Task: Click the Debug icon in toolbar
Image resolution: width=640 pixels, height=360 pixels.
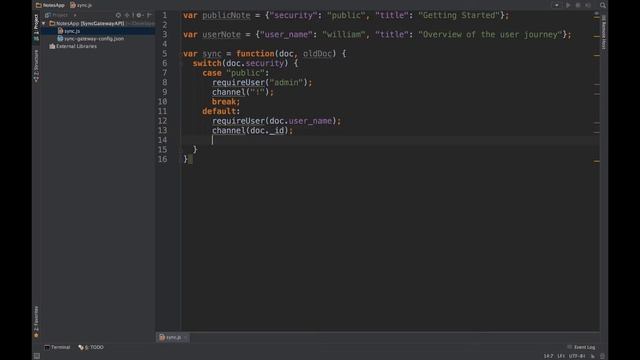Action: (578, 5)
